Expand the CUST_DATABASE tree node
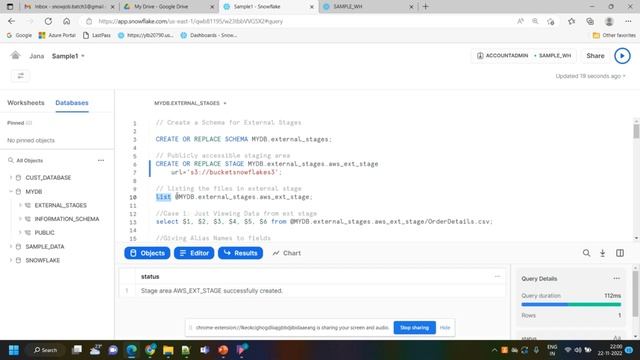Viewport: 640px width, 360px height. 11,178
